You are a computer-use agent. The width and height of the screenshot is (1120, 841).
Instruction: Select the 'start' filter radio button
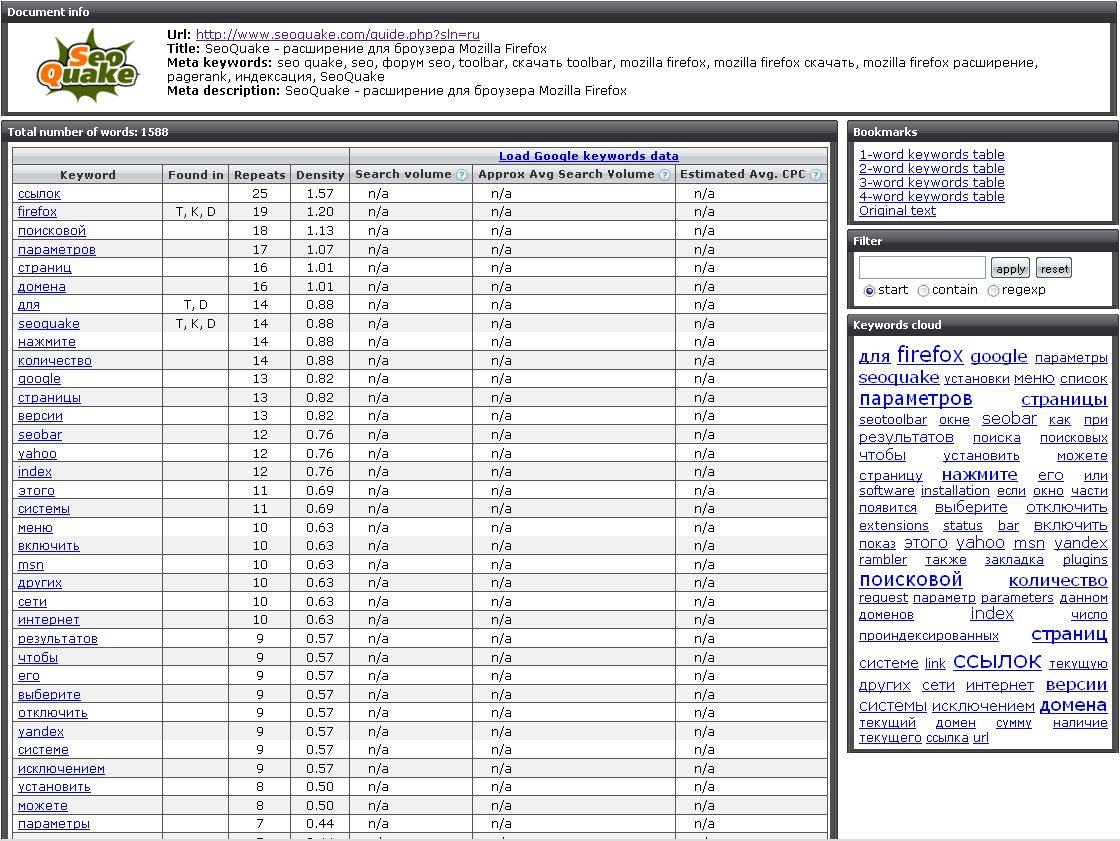869,291
